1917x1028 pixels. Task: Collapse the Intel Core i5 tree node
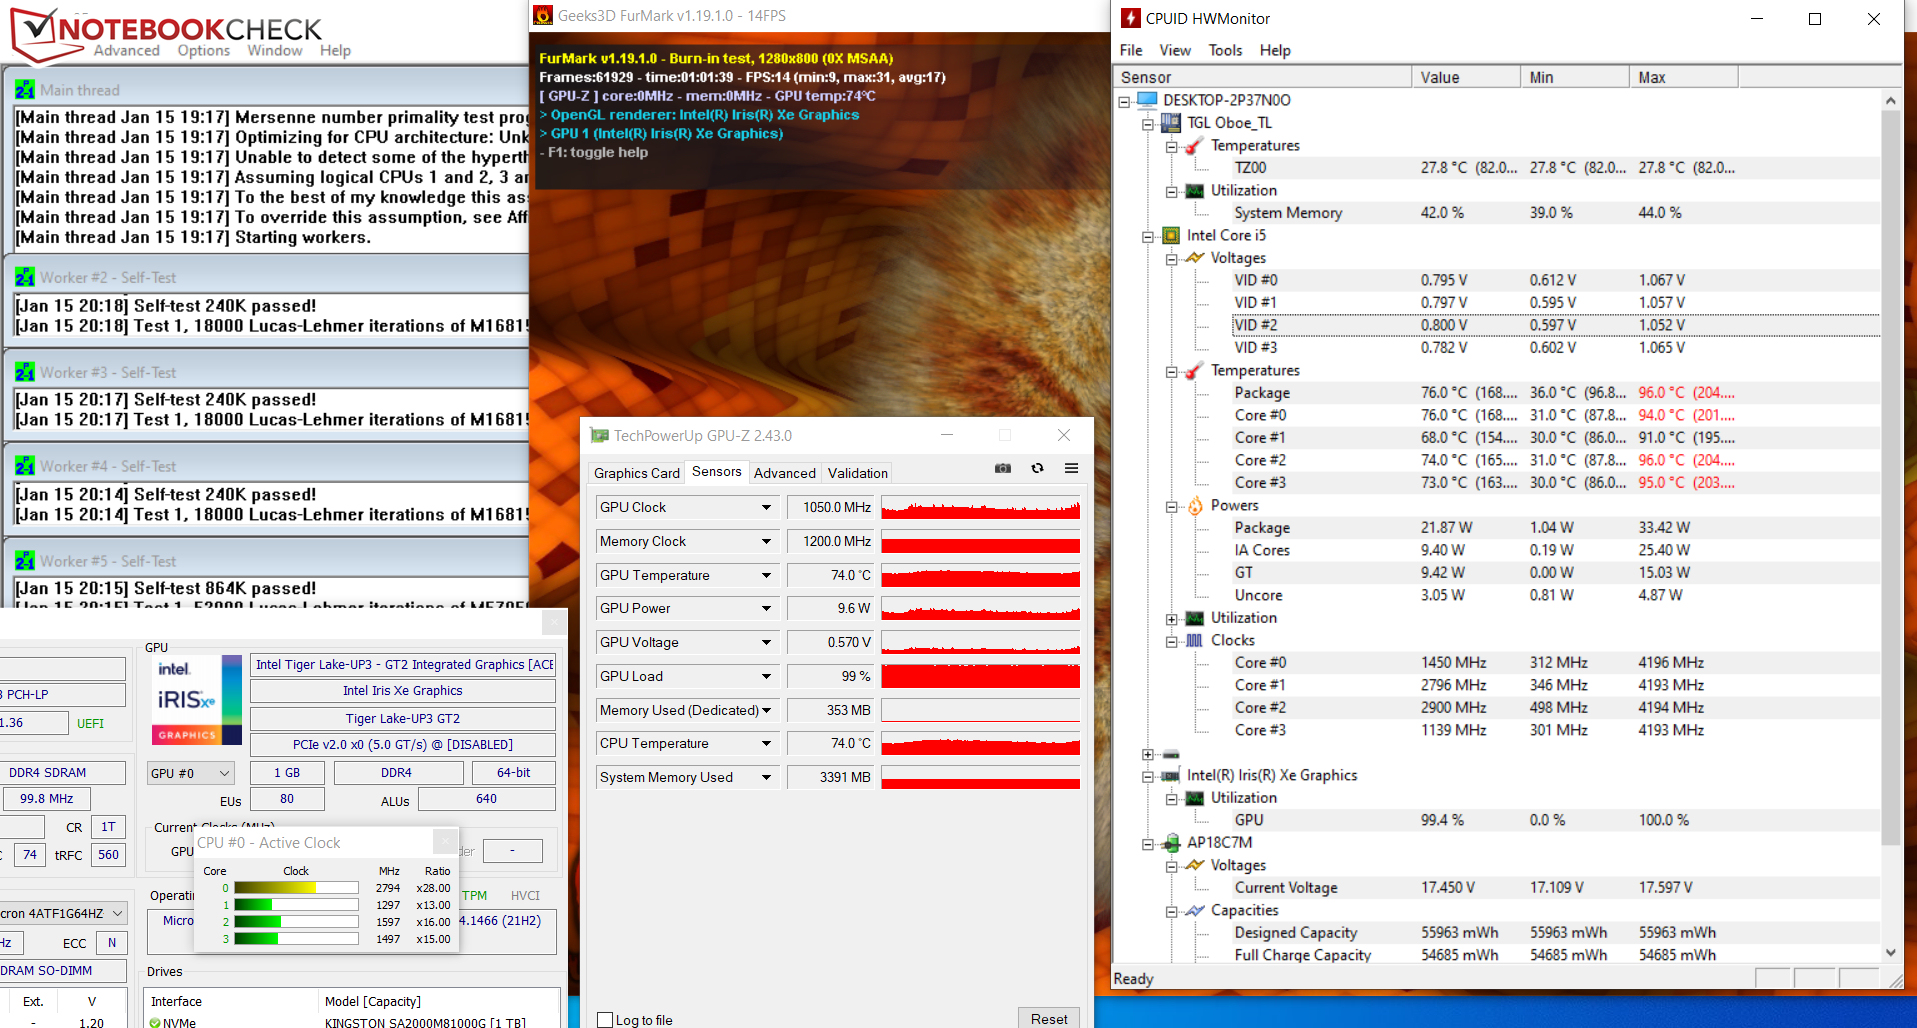pos(1148,237)
